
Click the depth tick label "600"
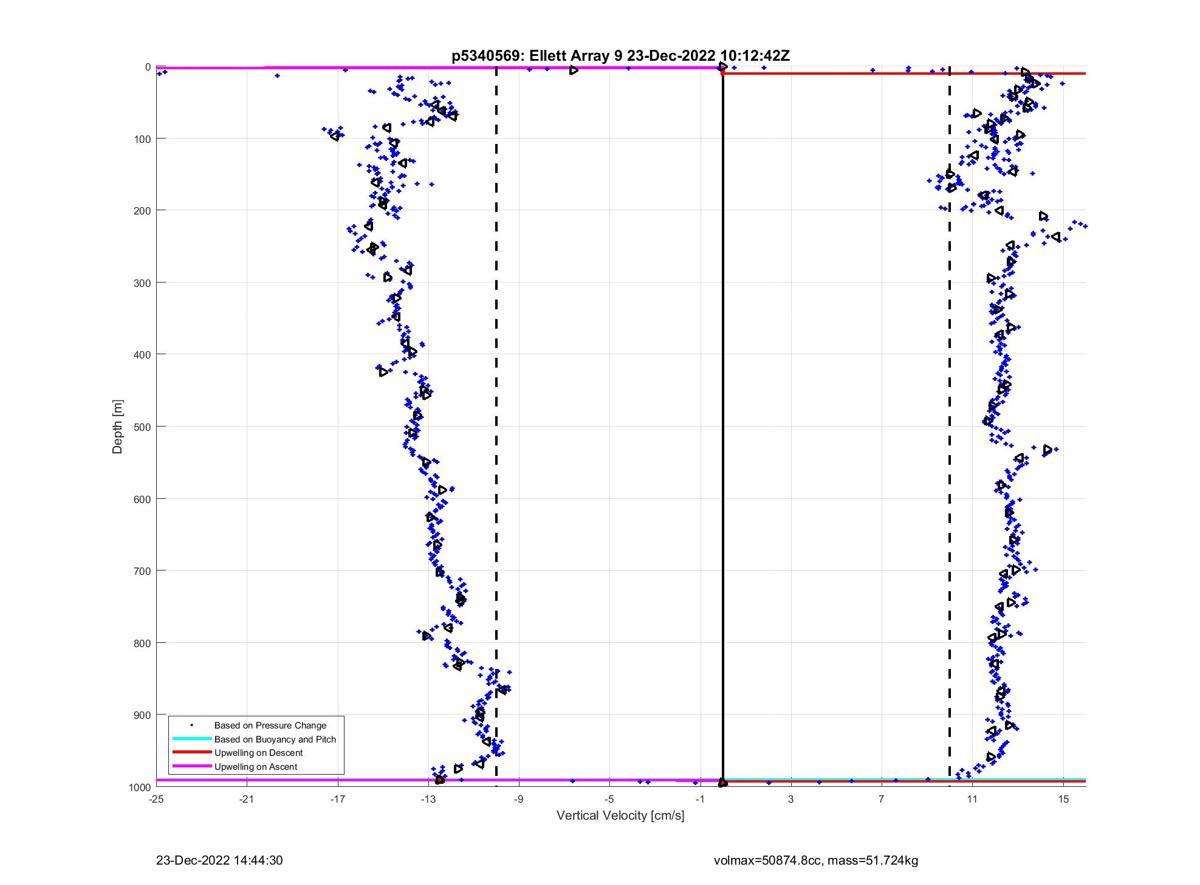click(142, 498)
